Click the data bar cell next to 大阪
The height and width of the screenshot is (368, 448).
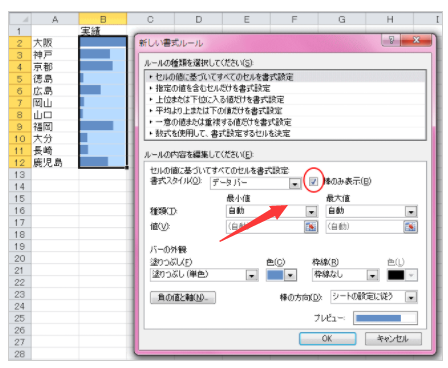103,42
